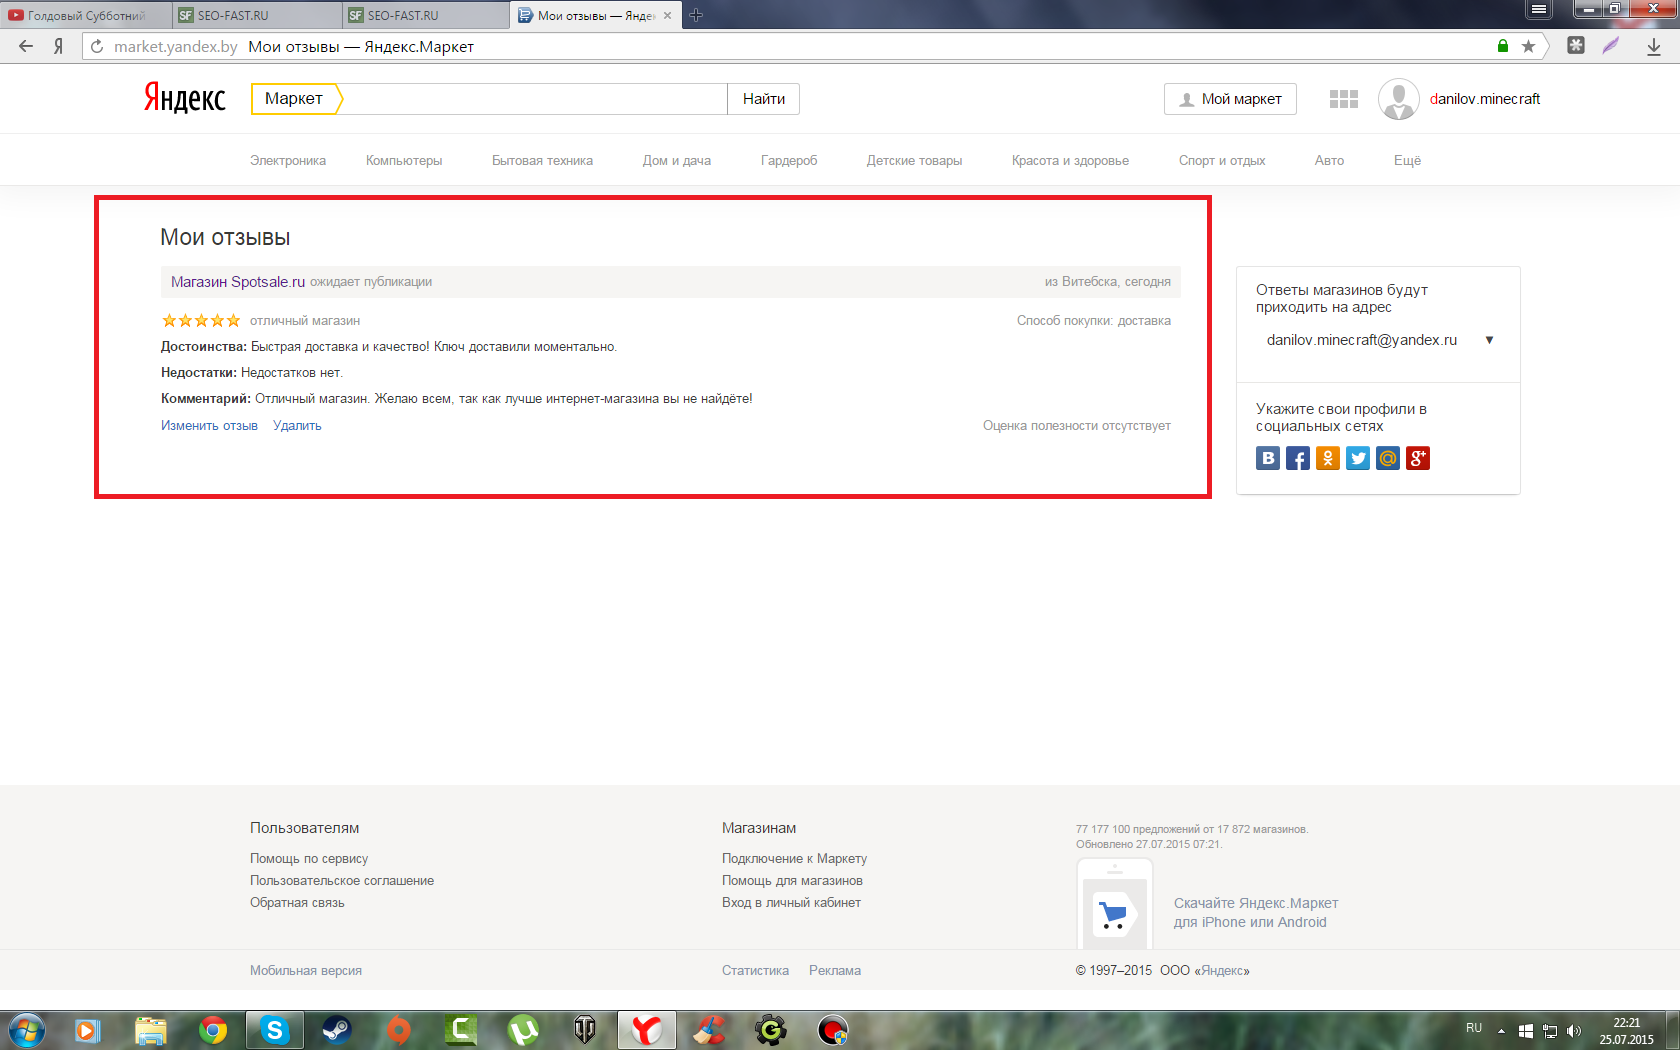Open the 'Компьютеры' category

(404, 160)
